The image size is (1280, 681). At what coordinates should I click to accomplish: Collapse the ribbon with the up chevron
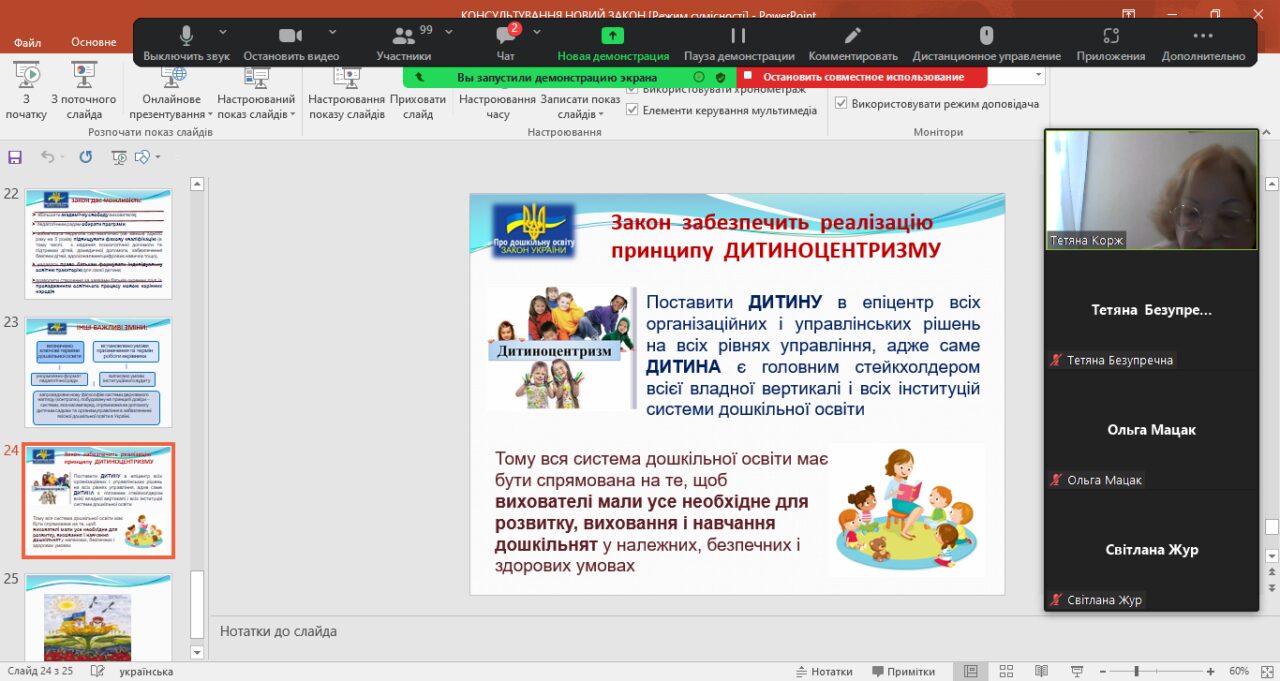pos(1268,132)
